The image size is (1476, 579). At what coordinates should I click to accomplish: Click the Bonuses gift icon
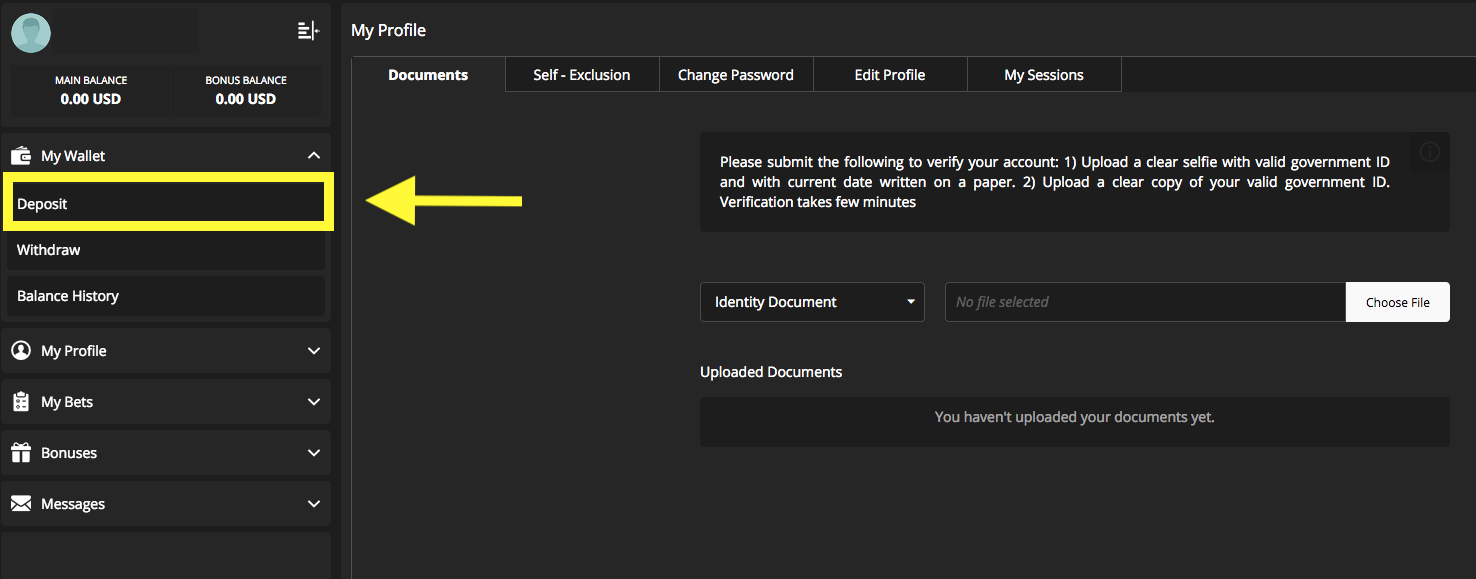(21, 453)
